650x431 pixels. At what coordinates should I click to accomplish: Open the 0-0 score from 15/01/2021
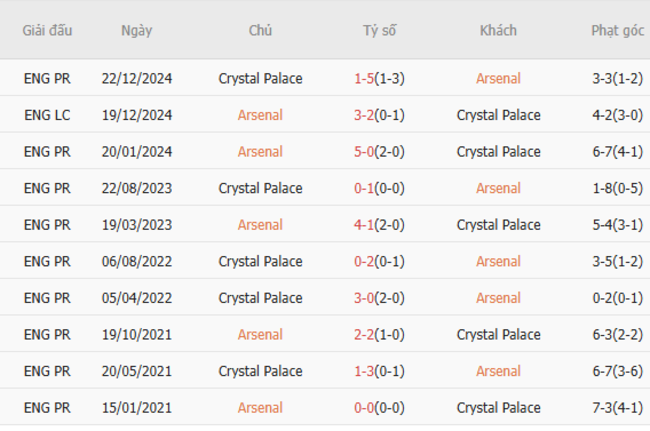tap(365, 408)
